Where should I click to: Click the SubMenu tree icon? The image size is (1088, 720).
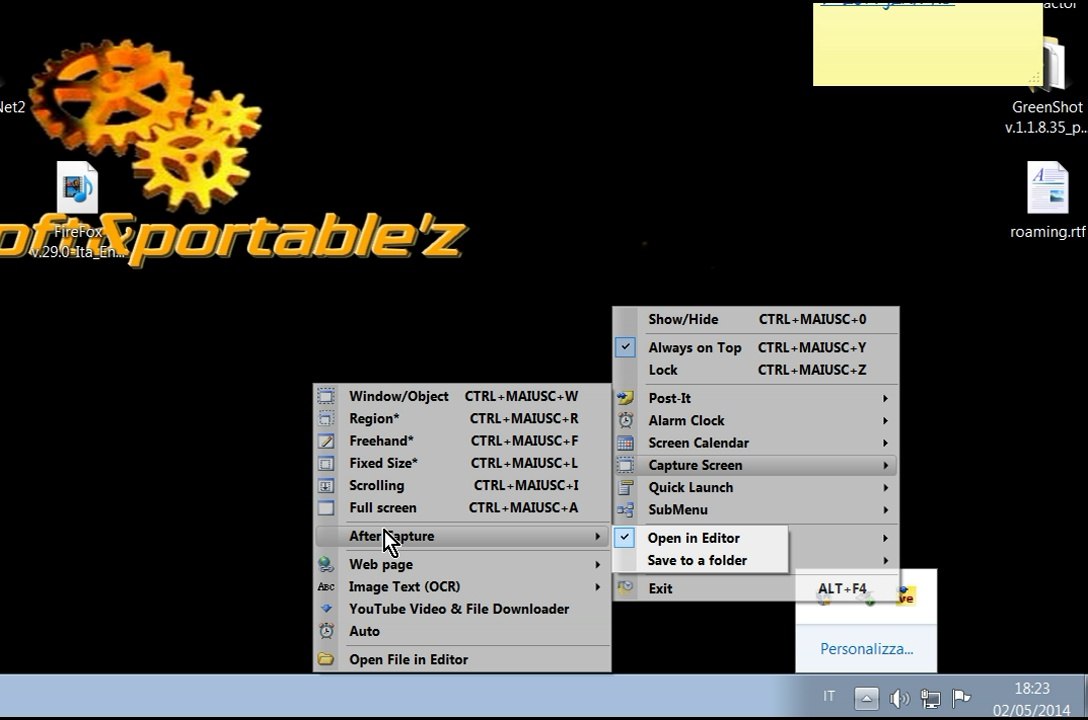point(625,510)
